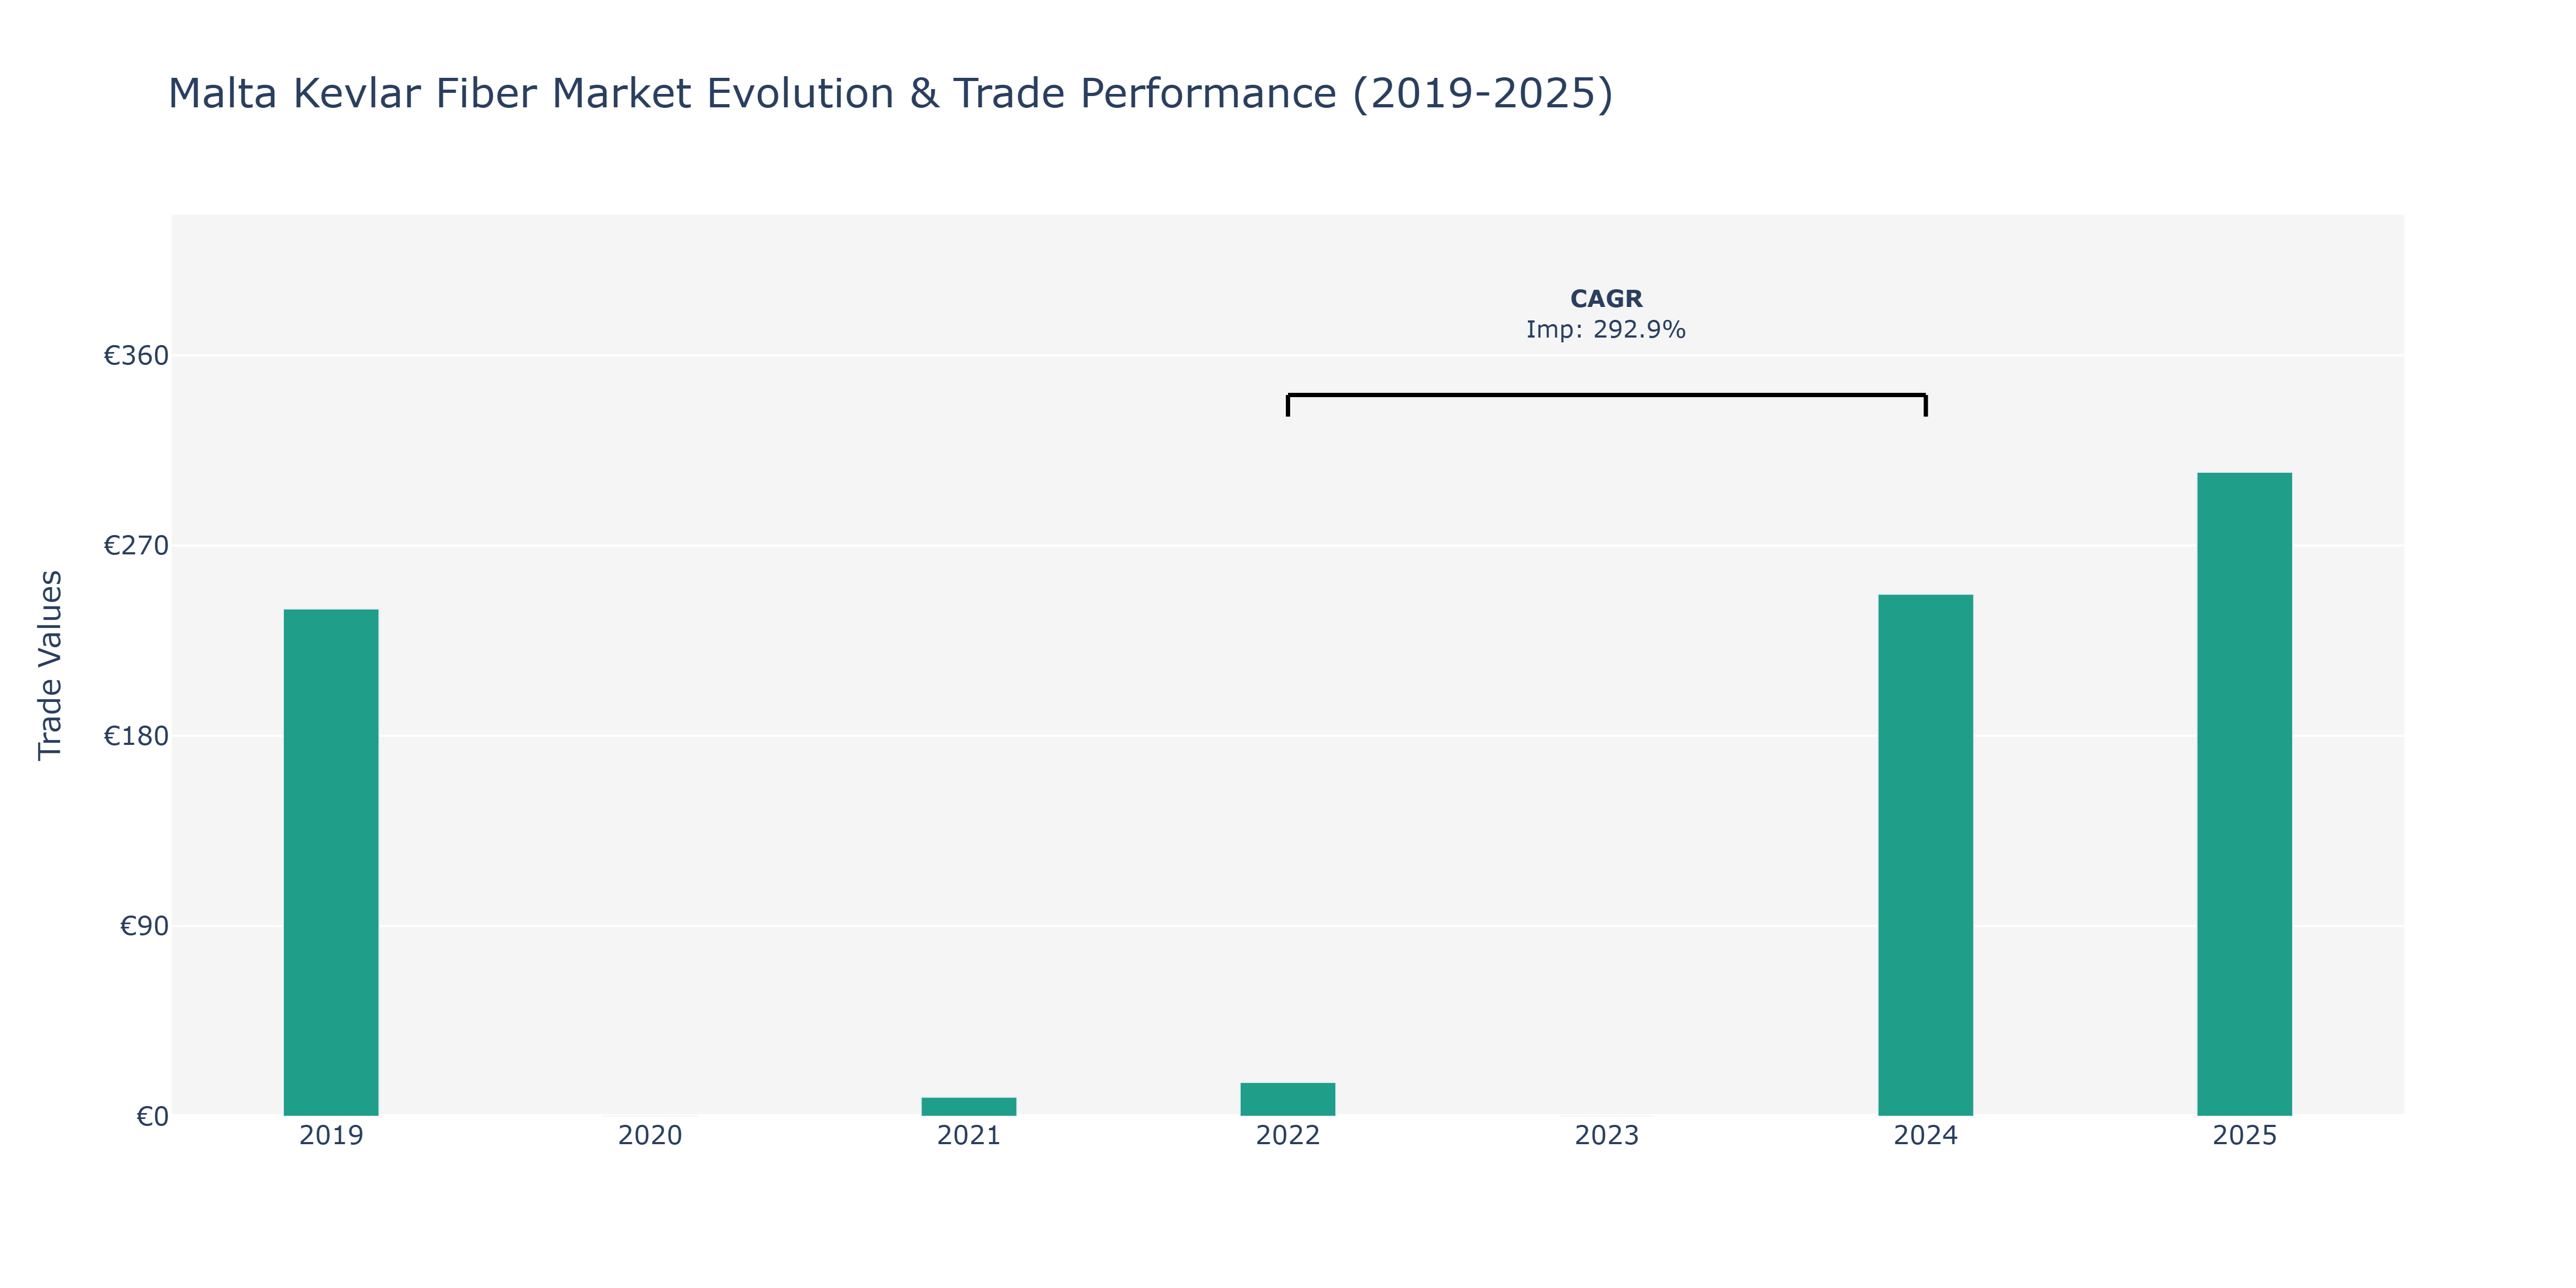Click the 2020 x-axis label
This screenshot has height=1288, width=2576.
pos(650,1136)
